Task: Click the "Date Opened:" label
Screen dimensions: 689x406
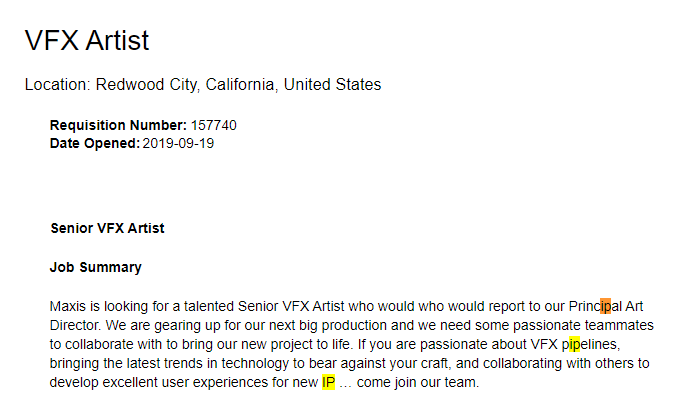Action: point(95,143)
